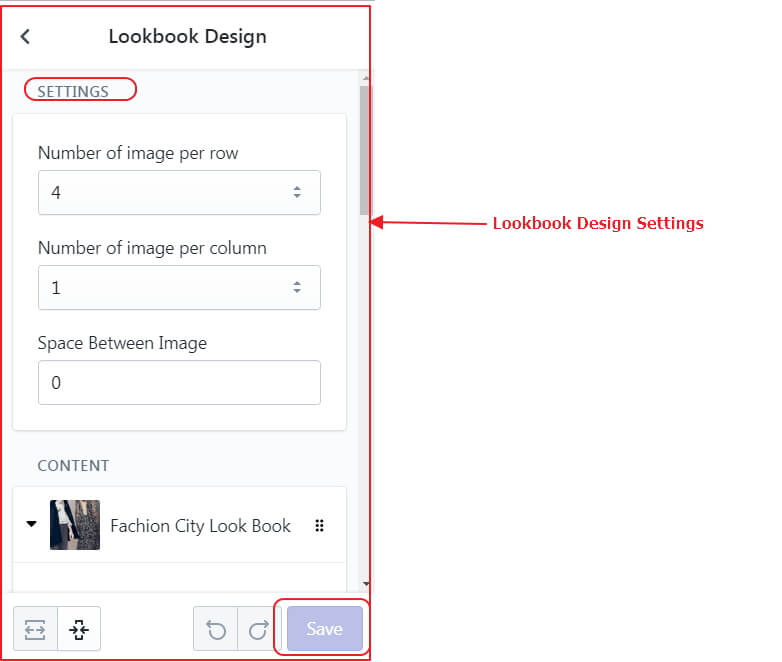
Task: Open the Number of image per column dropdown
Action: (179, 287)
